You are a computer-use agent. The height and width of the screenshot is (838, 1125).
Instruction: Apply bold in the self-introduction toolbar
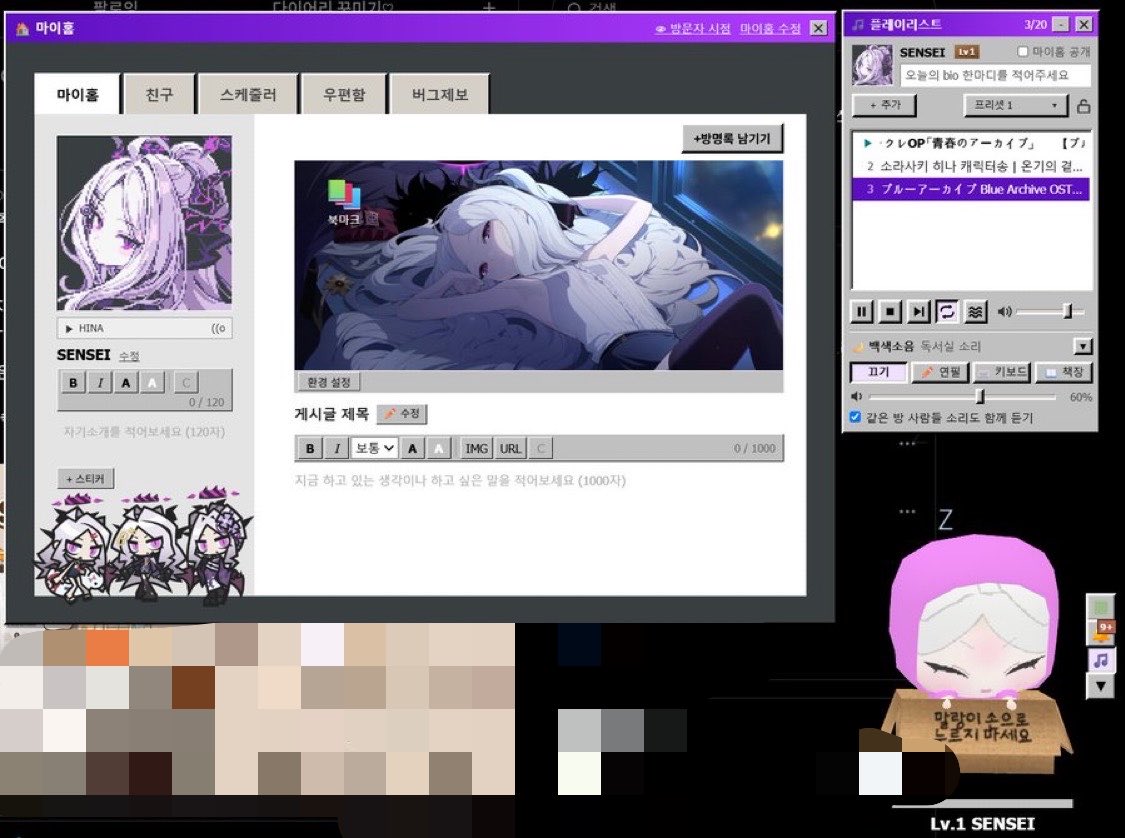click(x=72, y=382)
